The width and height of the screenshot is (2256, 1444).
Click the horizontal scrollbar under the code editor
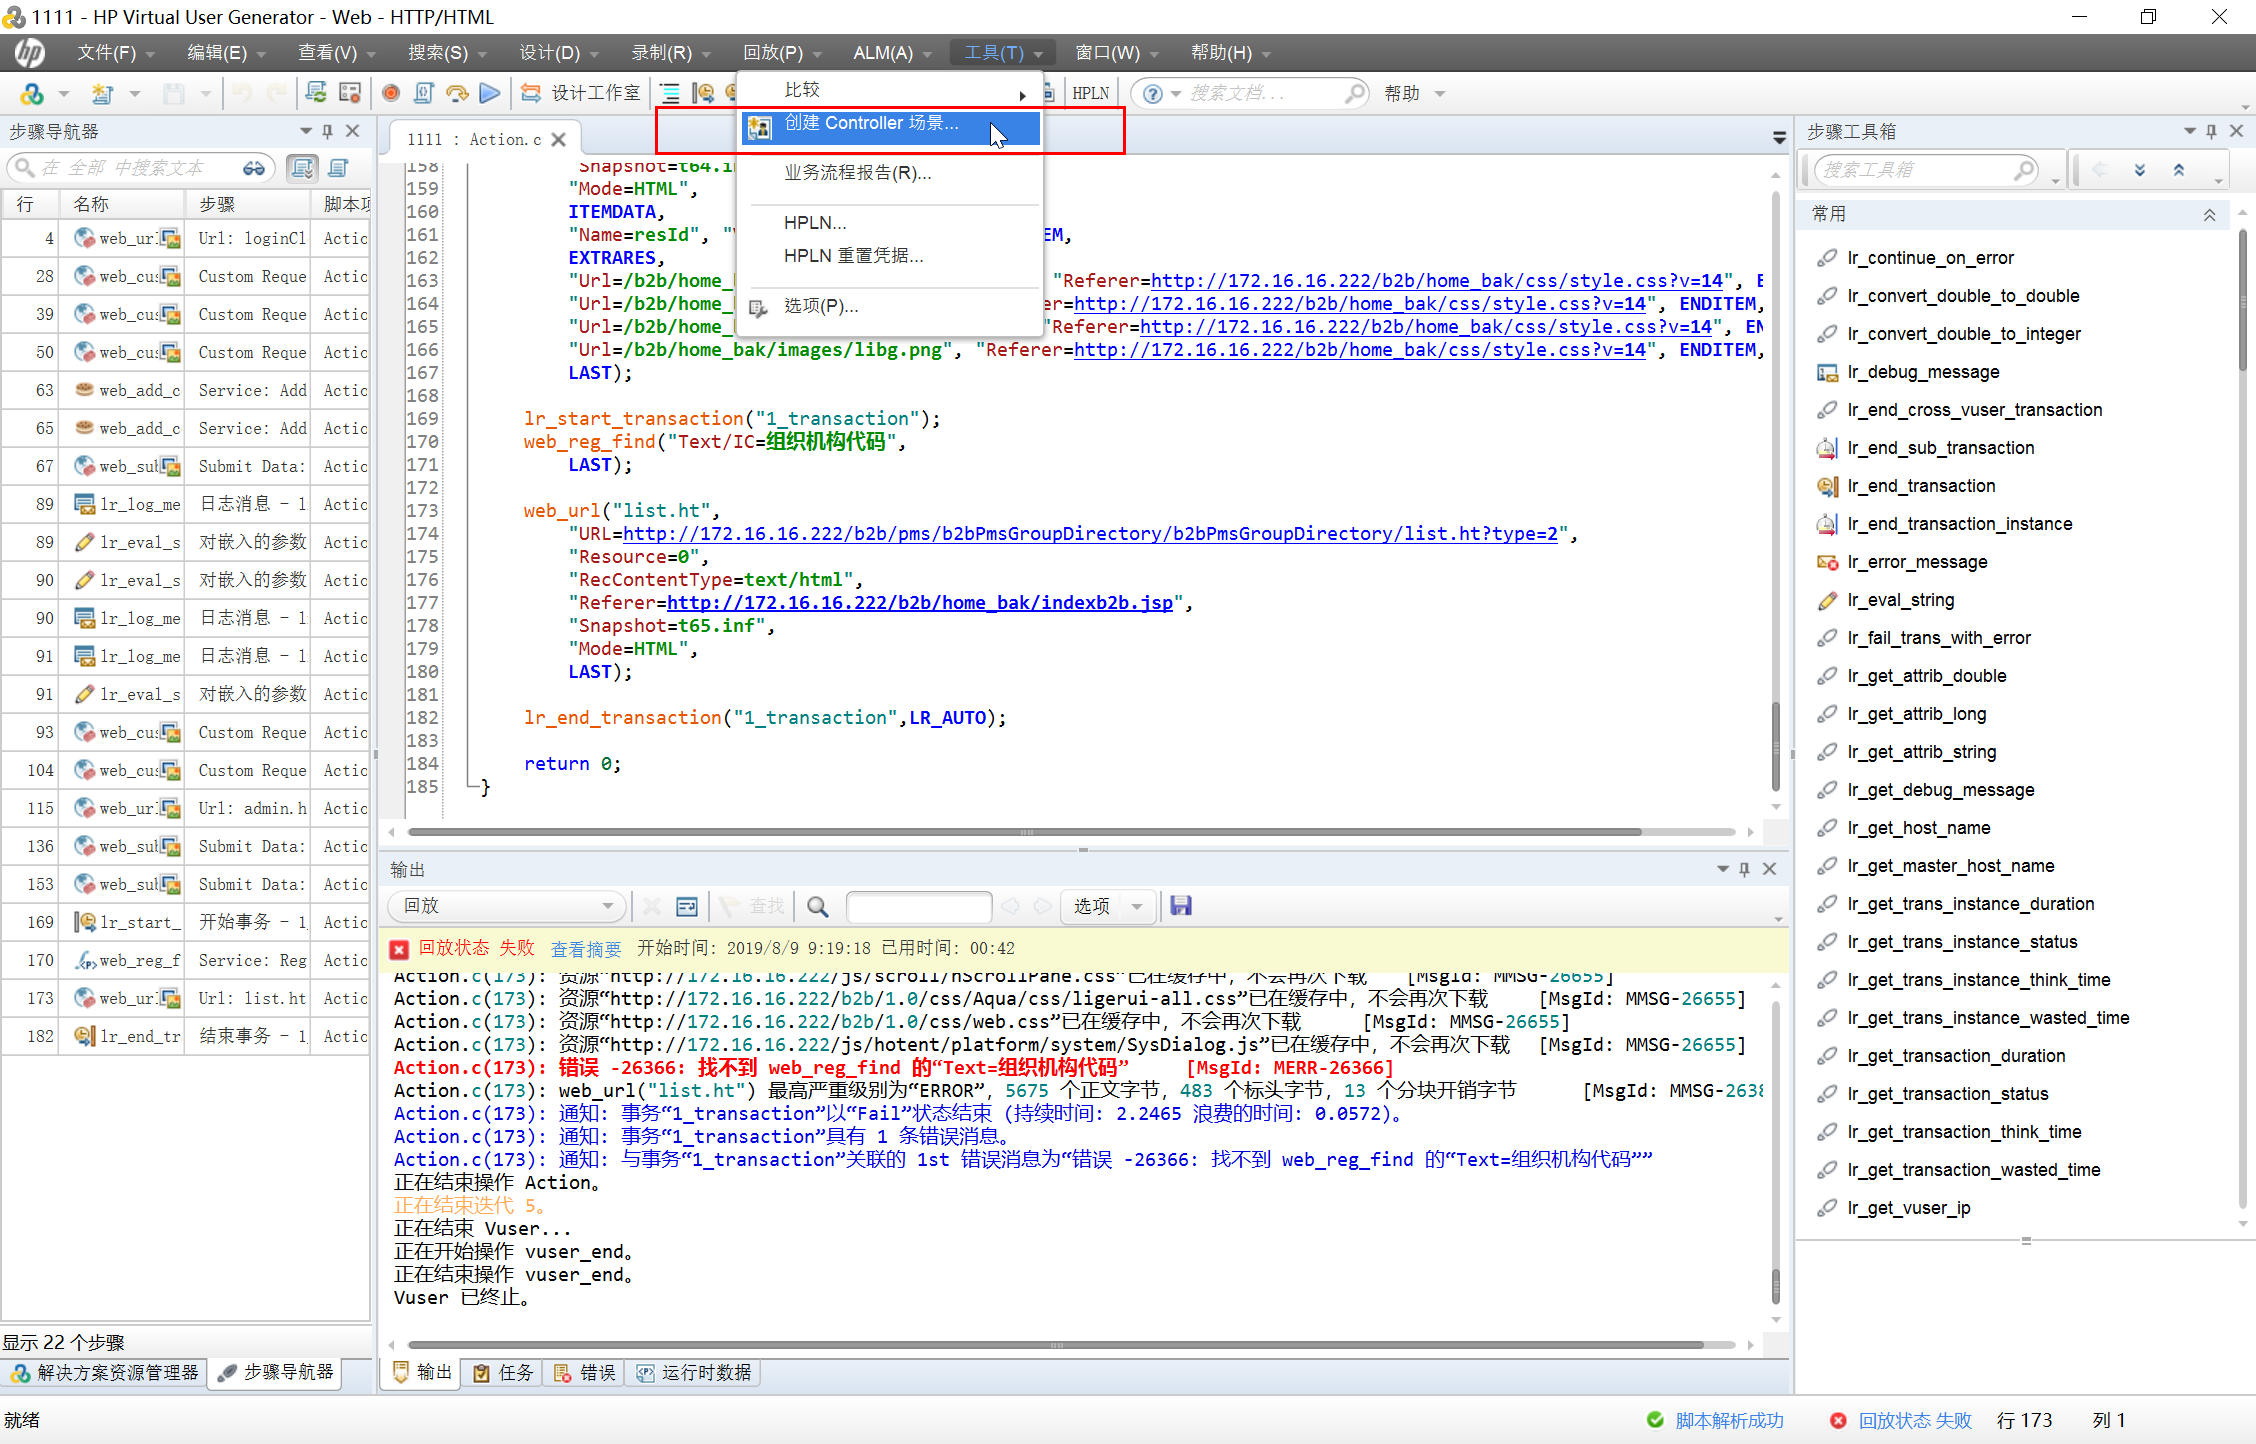tap(1024, 832)
